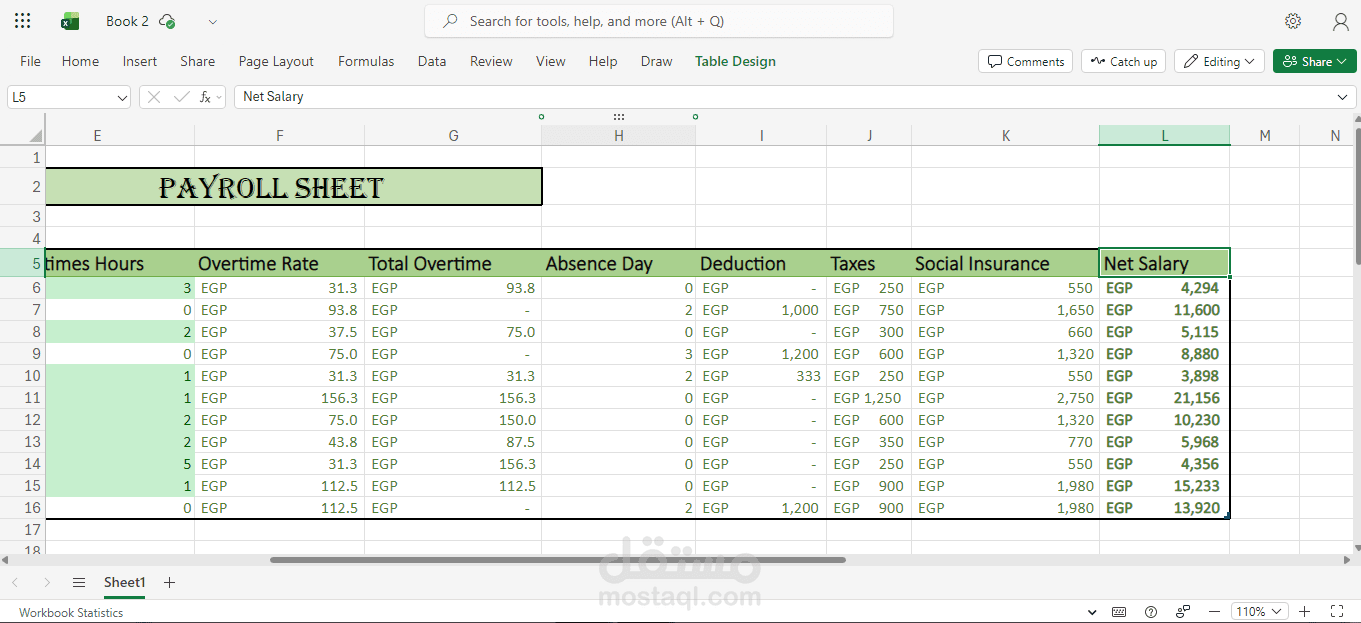
Task: Click deduction cell showing 333
Action: pyautogui.click(x=761, y=376)
